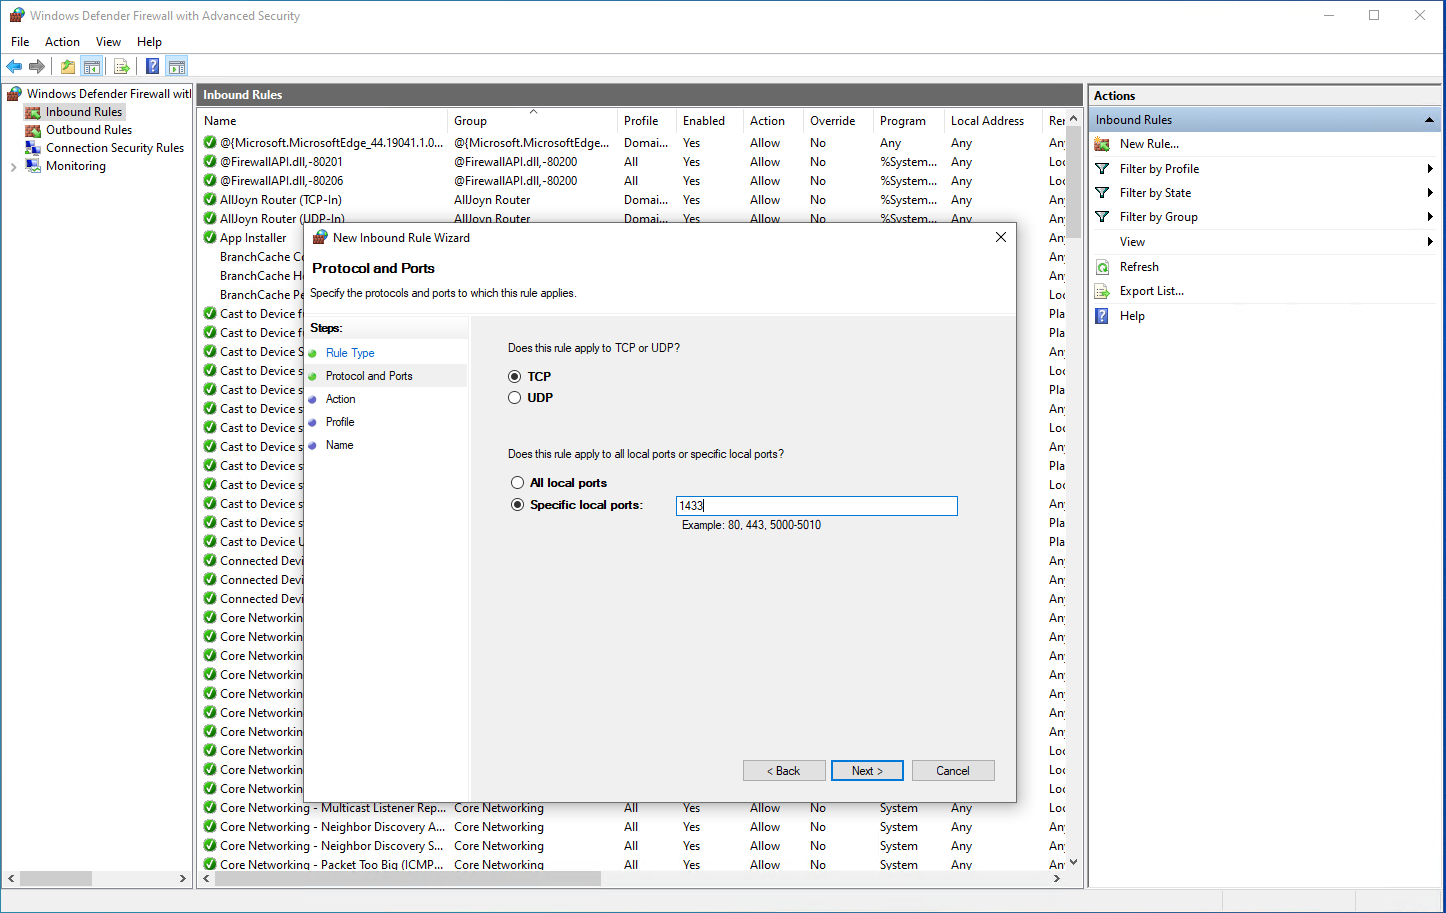The height and width of the screenshot is (913, 1446).
Task: Collapse the Inbound Rules actions section
Action: pos(1429,120)
